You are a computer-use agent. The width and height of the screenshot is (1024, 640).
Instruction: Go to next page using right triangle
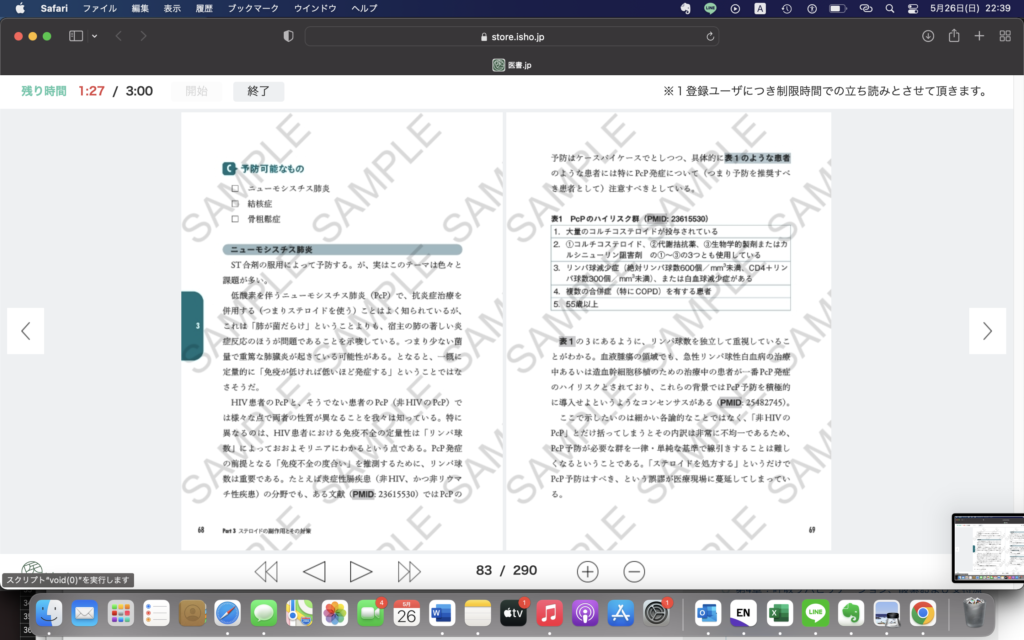[x=360, y=571]
